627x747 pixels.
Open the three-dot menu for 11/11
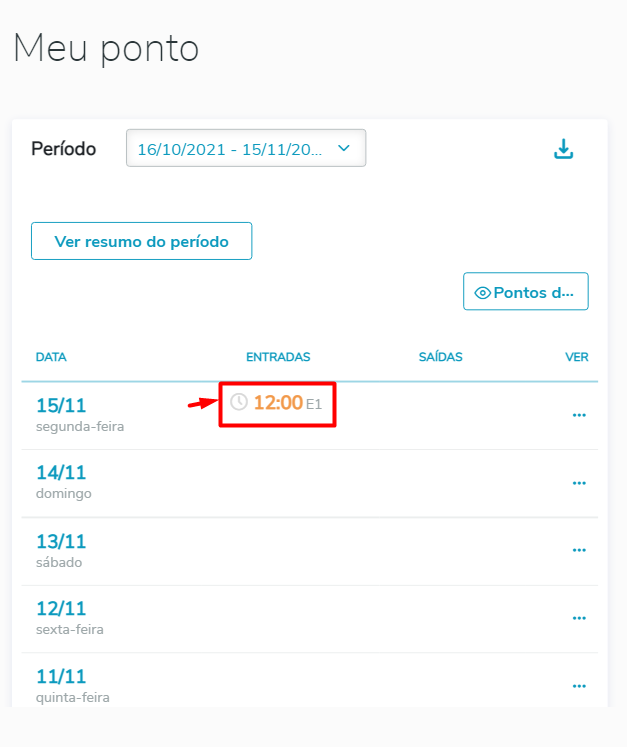[x=579, y=686]
